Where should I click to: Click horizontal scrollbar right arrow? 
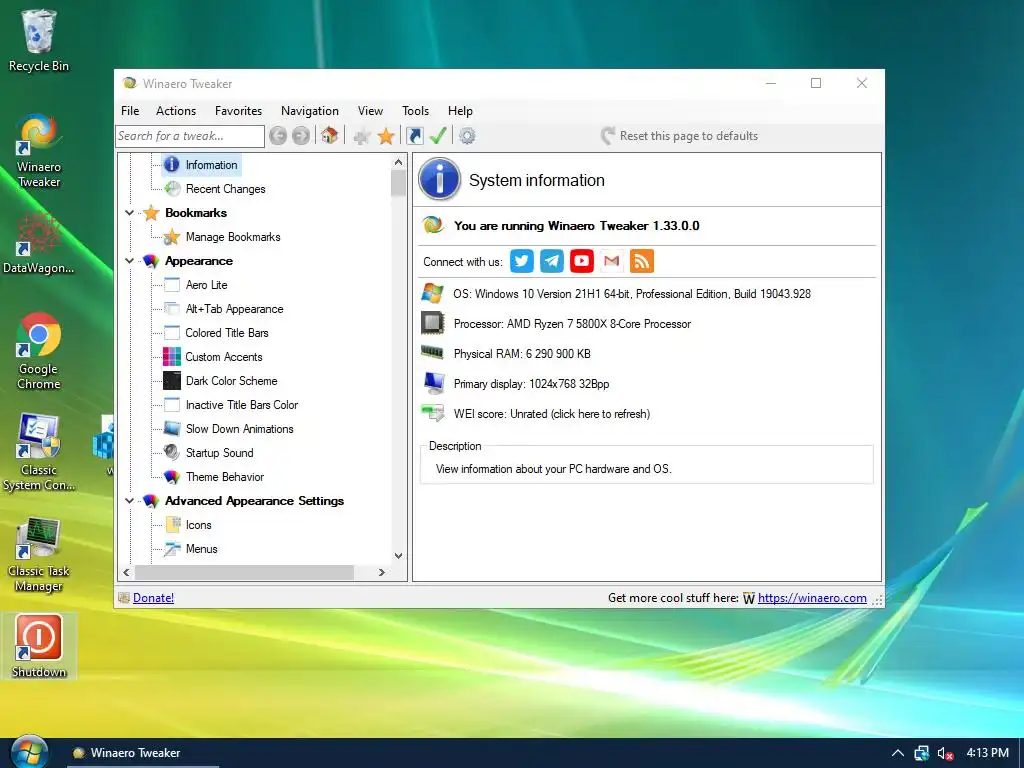pyautogui.click(x=382, y=572)
